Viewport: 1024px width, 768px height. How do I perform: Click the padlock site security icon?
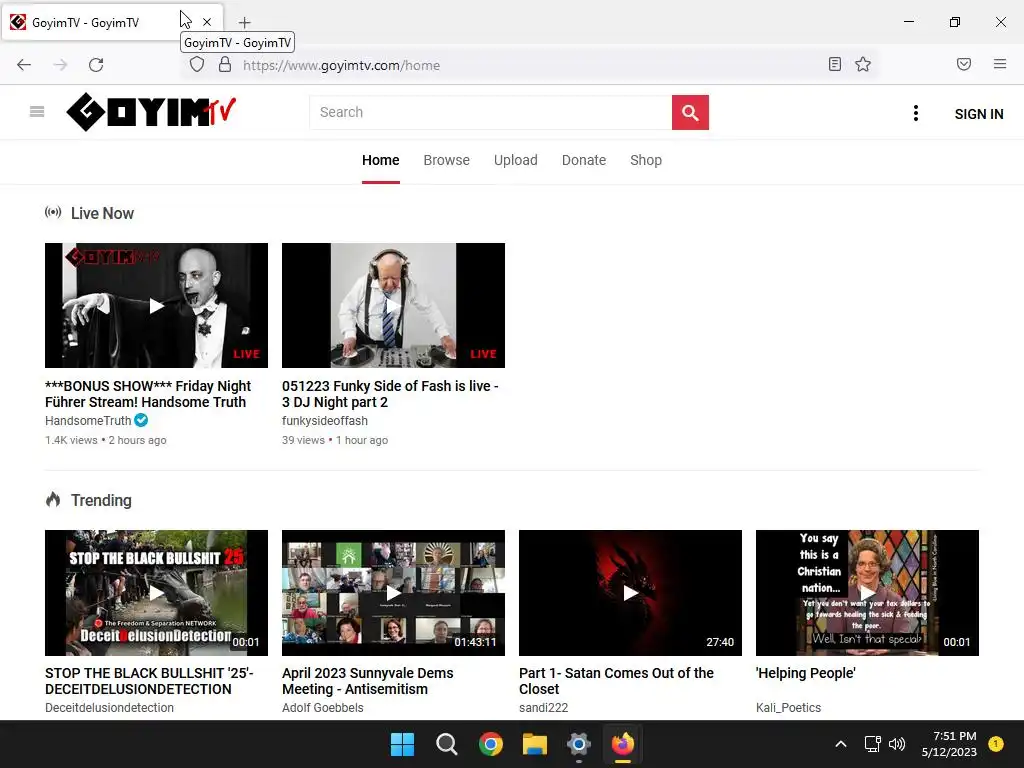tap(225, 64)
